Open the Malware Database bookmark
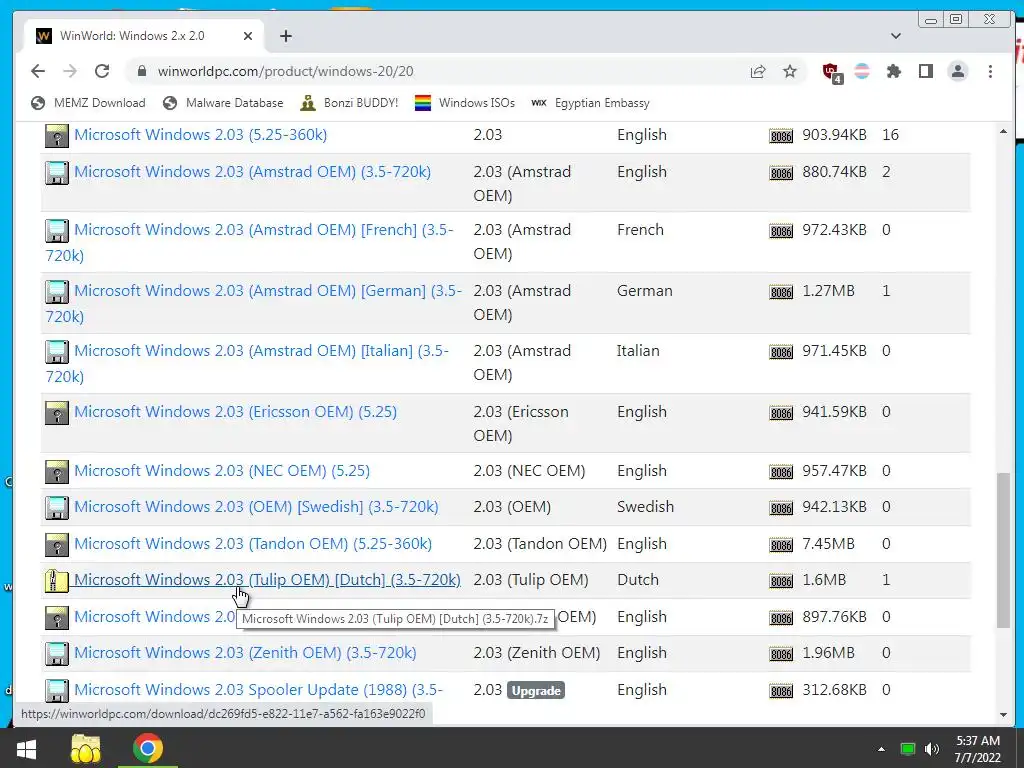The image size is (1024, 768). (223, 103)
